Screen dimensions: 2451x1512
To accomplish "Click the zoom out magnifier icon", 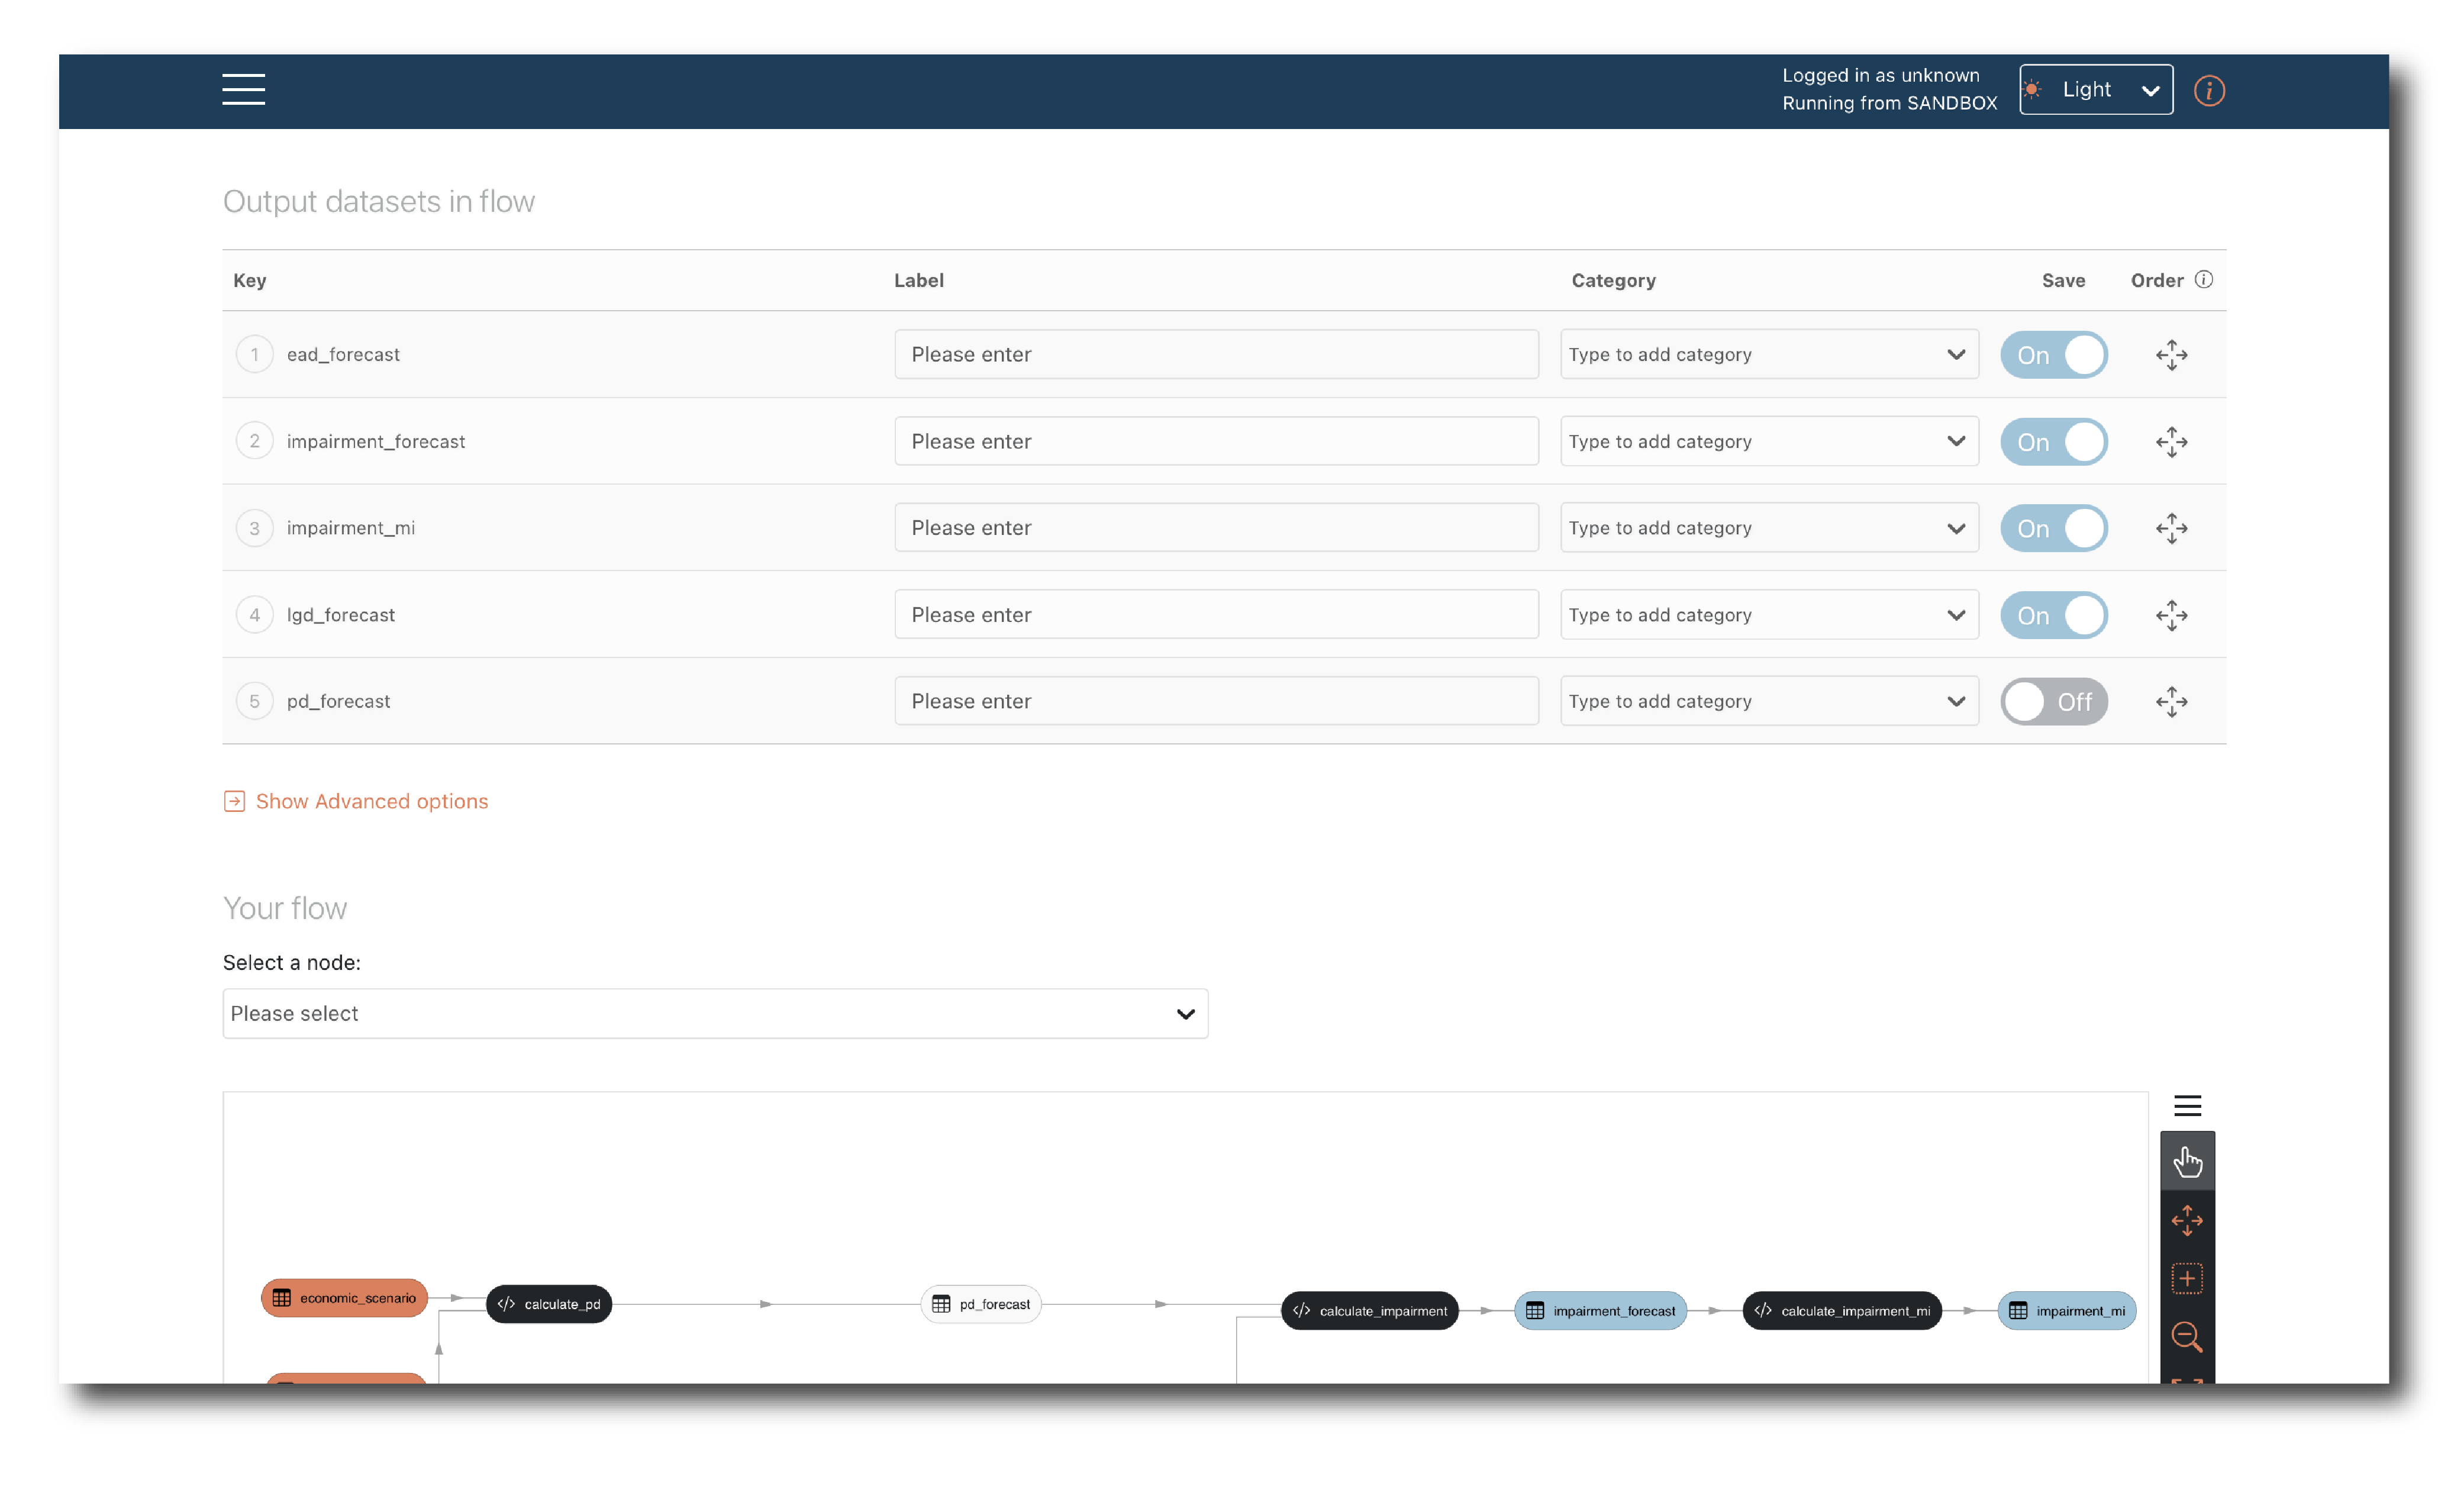I will coord(2186,1336).
